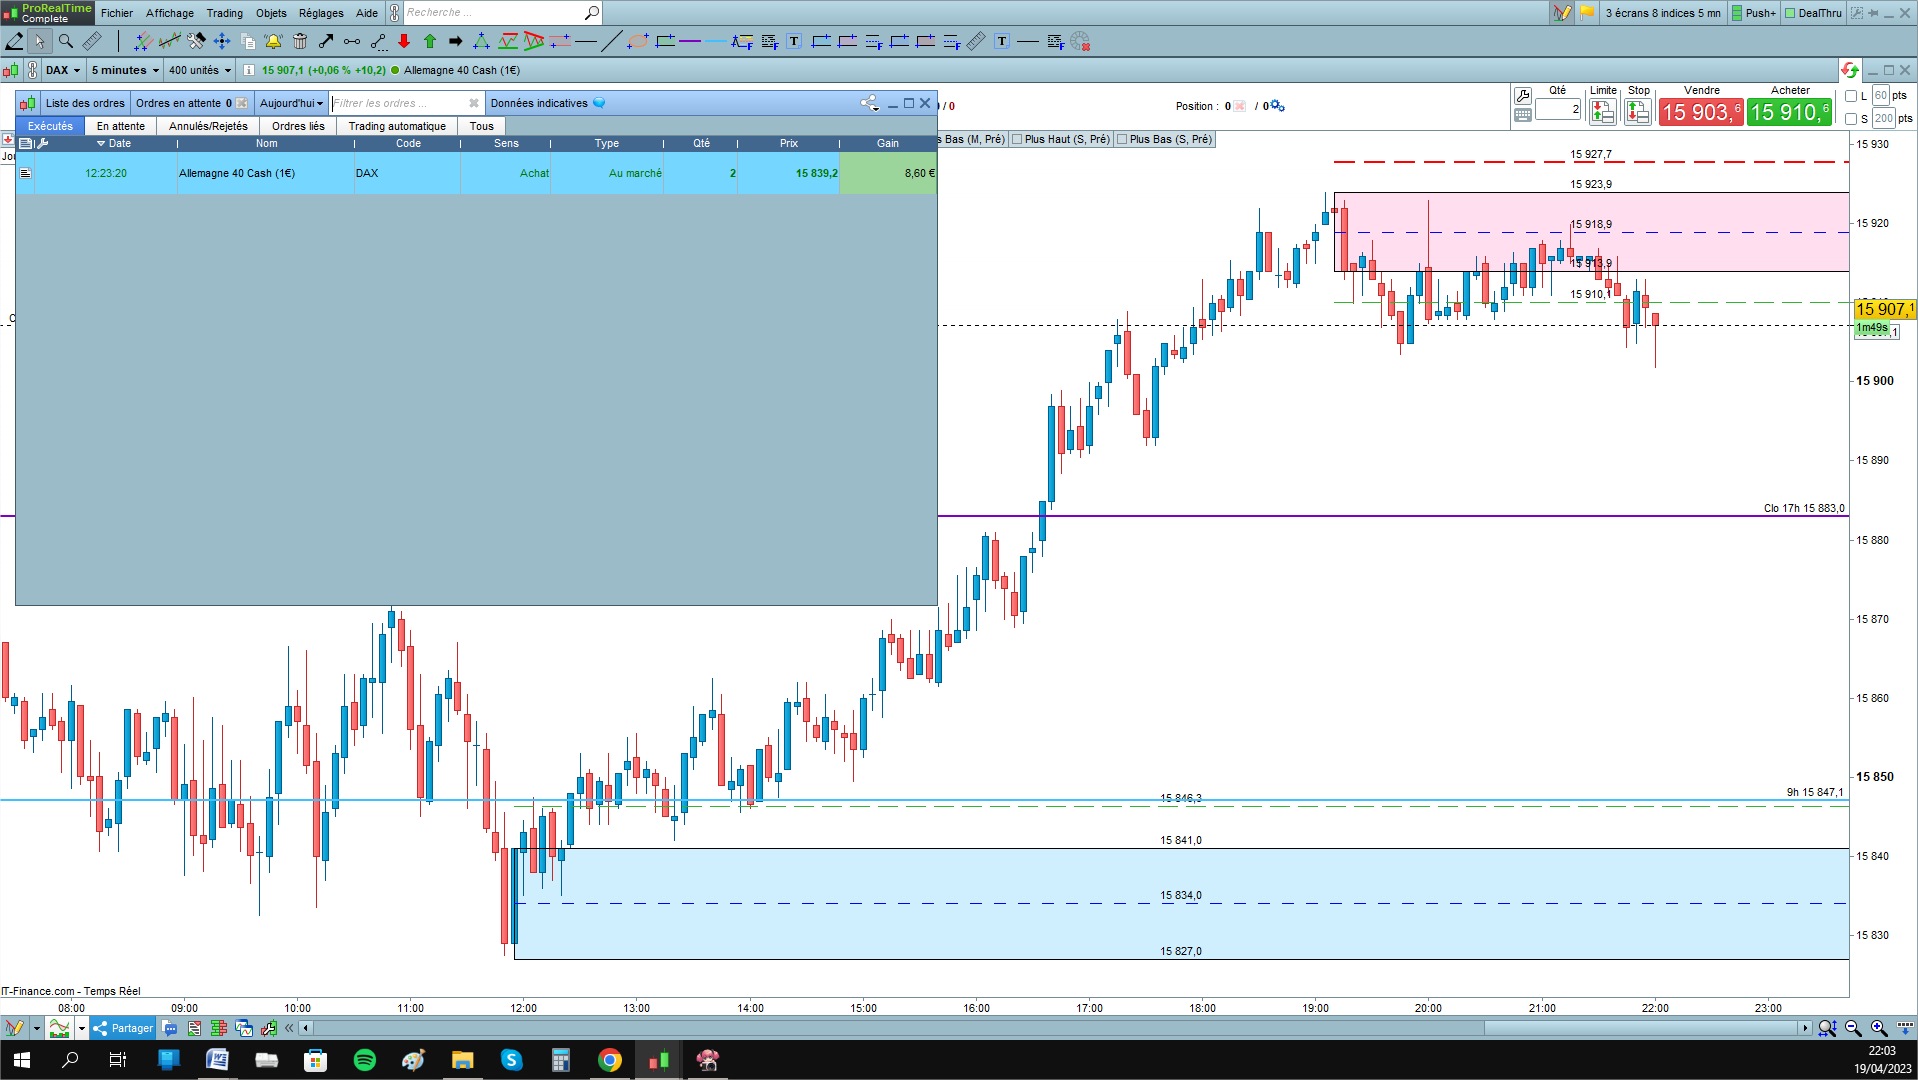Image resolution: width=1918 pixels, height=1080 pixels.
Task: Toggle the S 200 pts checkbox
Action: (x=1851, y=119)
